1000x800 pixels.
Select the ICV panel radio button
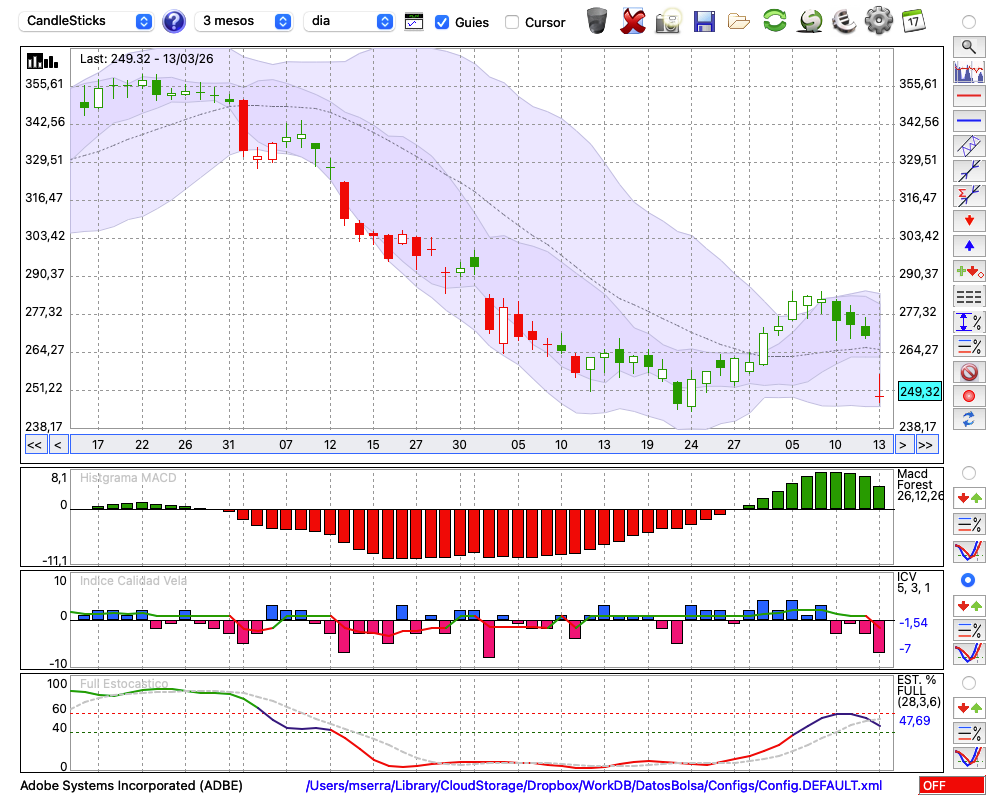click(968, 580)
